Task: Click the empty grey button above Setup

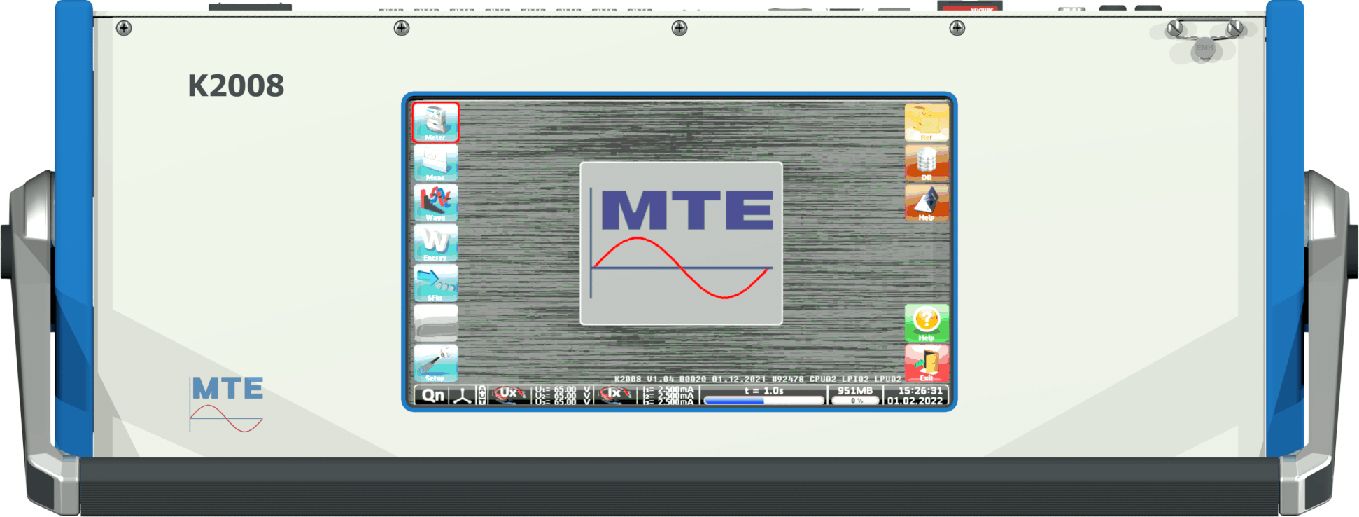Action: tap(436, 324)
